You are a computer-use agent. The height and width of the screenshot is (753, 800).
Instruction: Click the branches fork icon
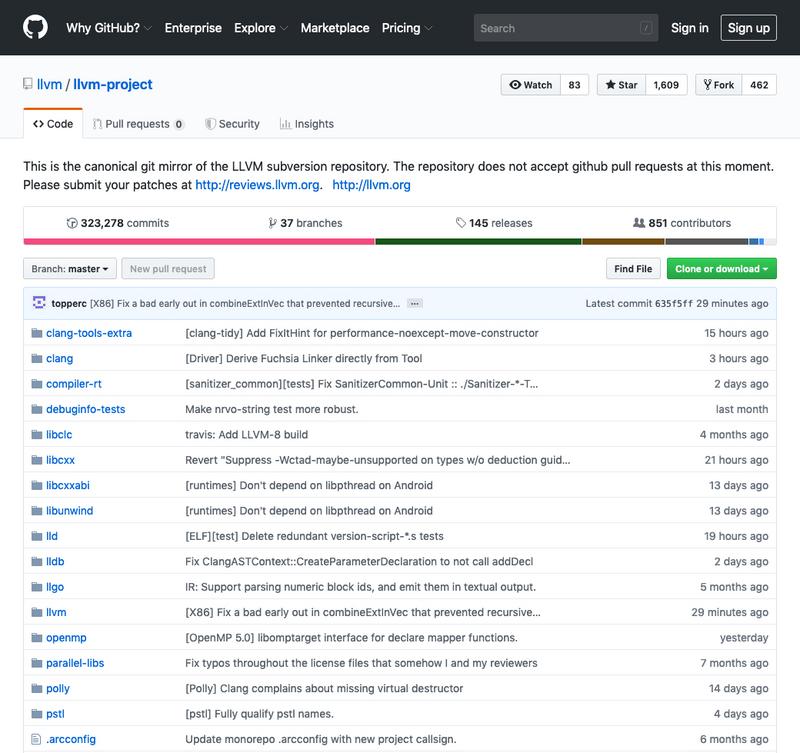(x=272, y=223)
